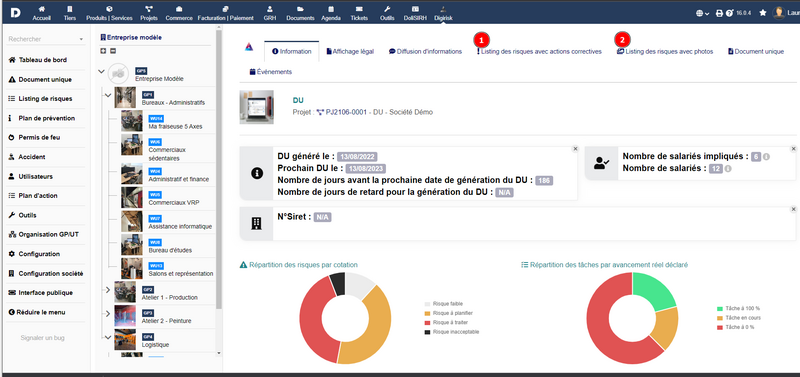Expand Atelier 2 - Peinture chevron
800x377 pixels.
108,314
